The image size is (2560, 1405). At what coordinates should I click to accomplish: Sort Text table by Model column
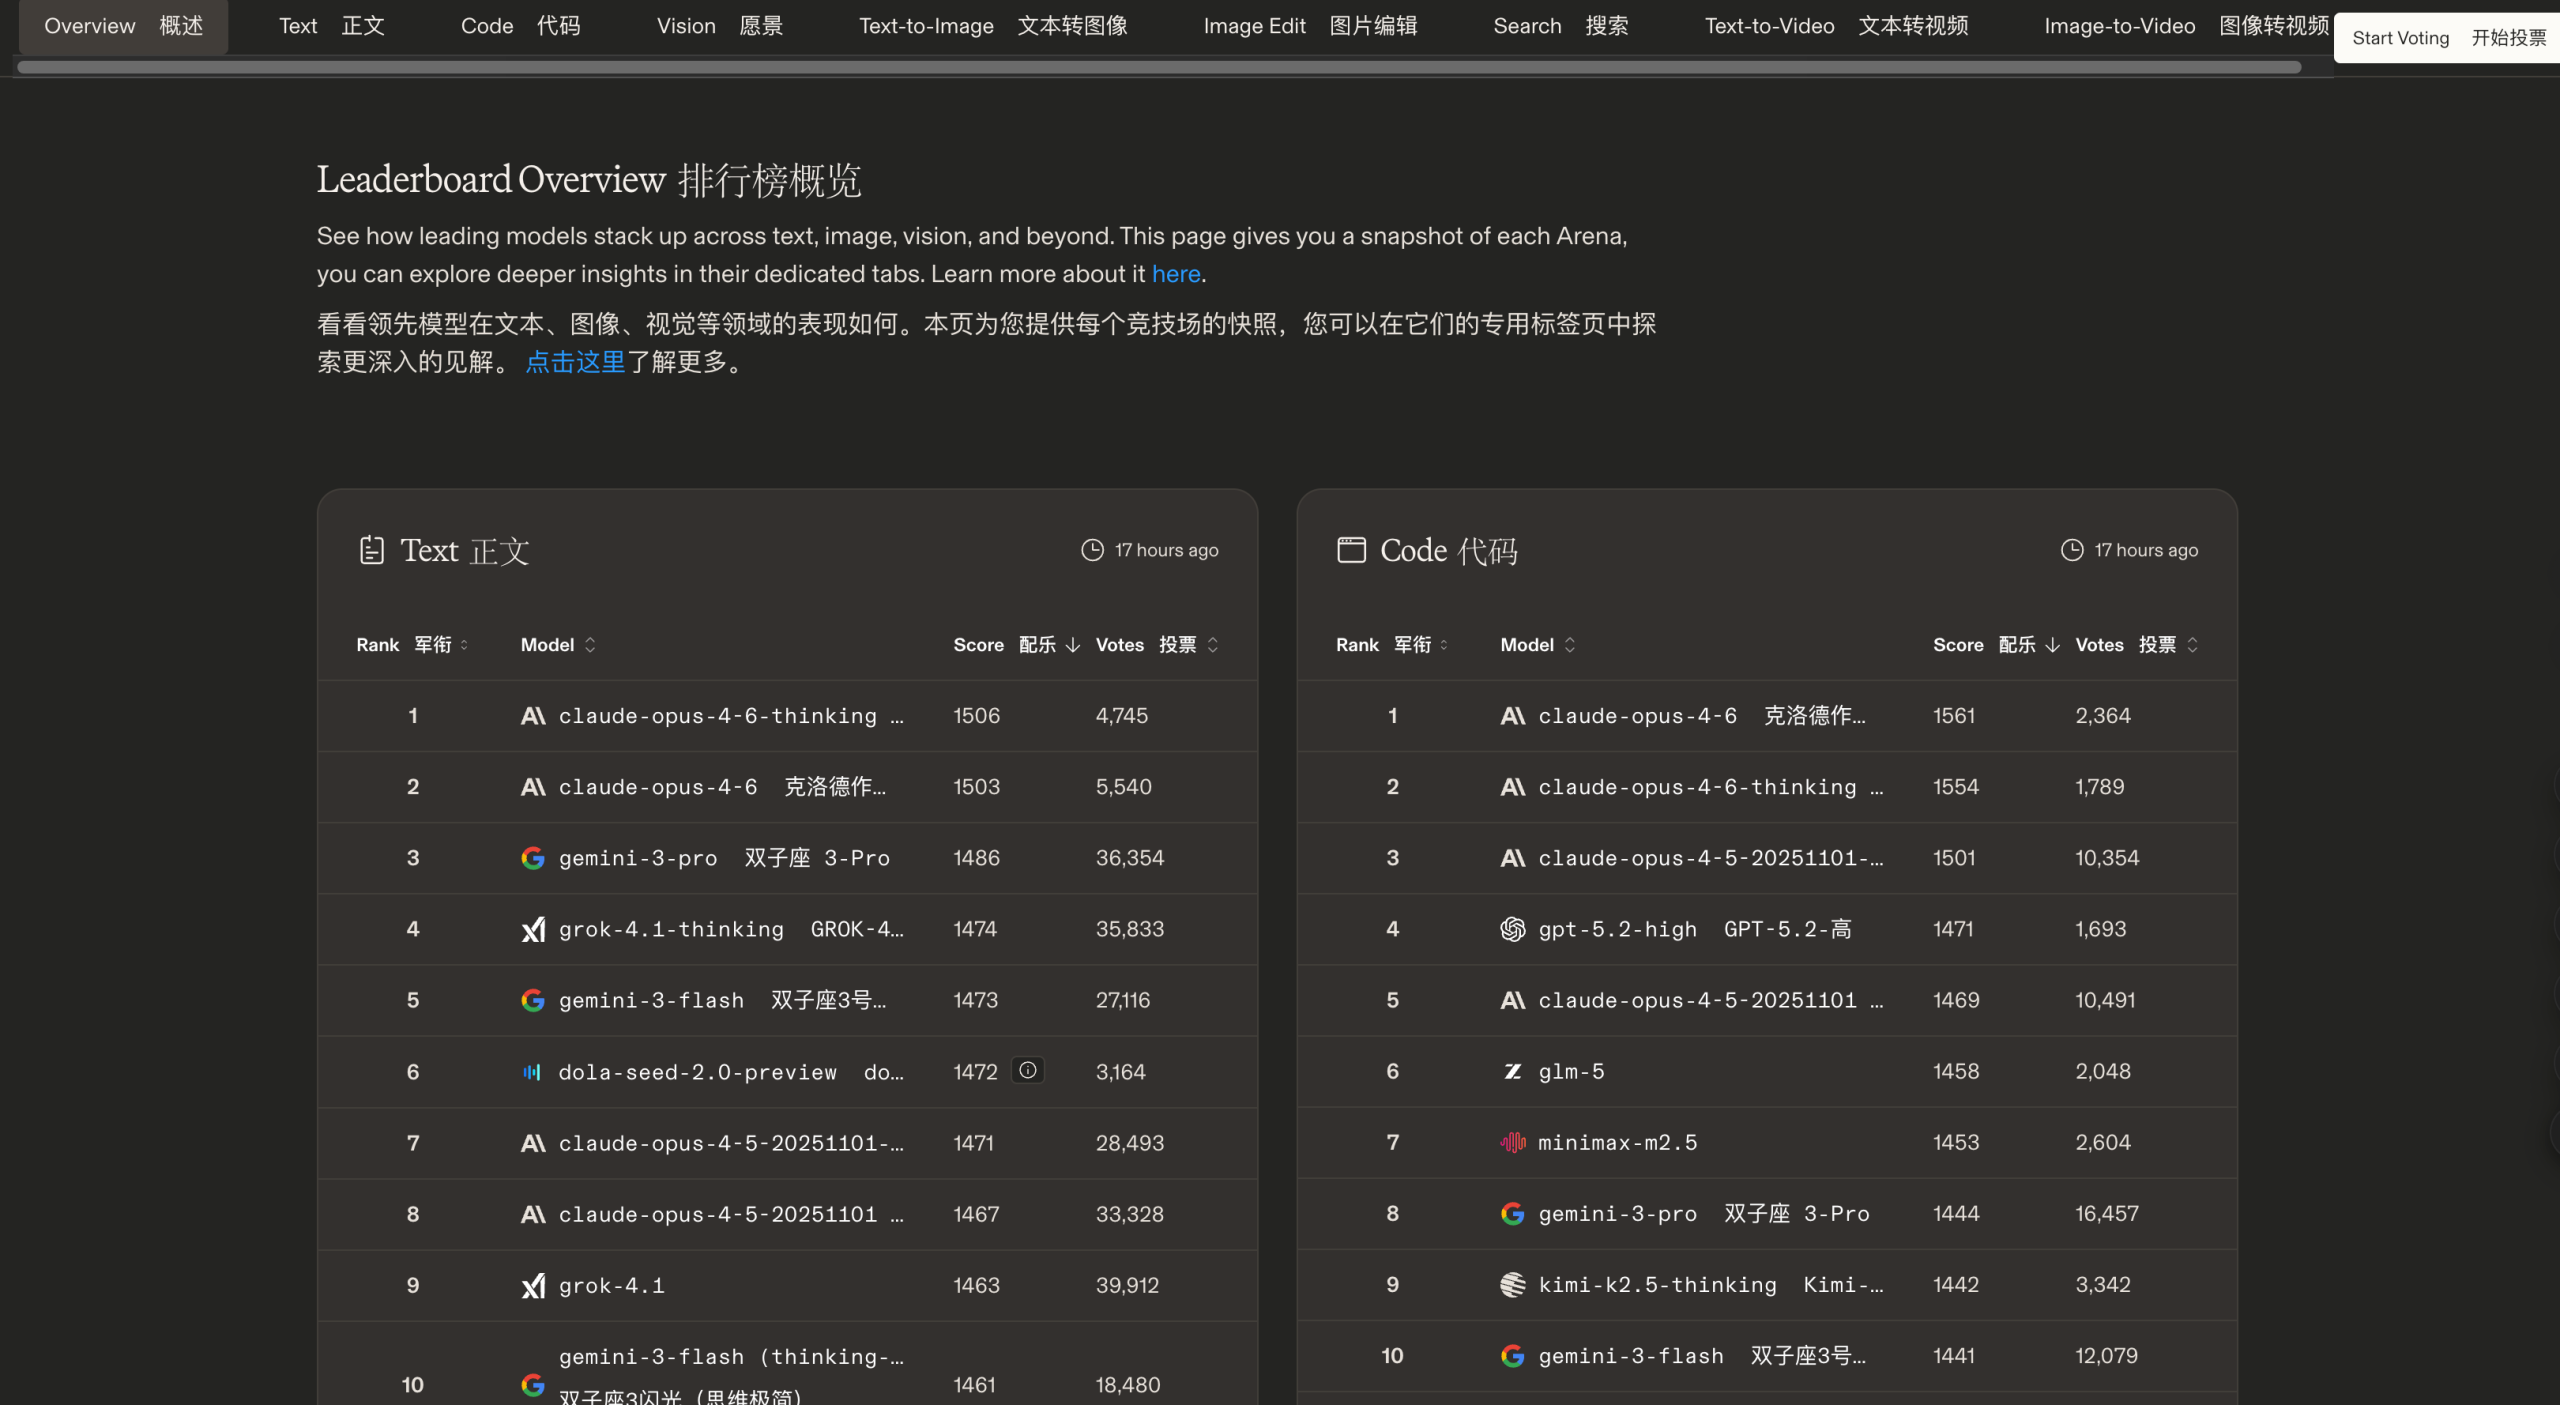(558, 645)
